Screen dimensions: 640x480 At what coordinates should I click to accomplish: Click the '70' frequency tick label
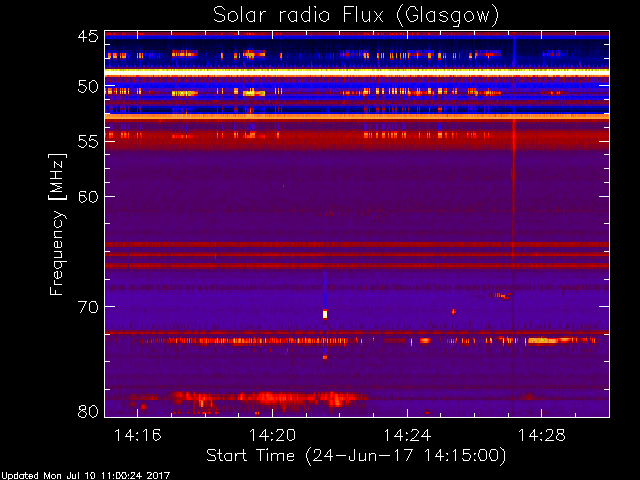88,307
